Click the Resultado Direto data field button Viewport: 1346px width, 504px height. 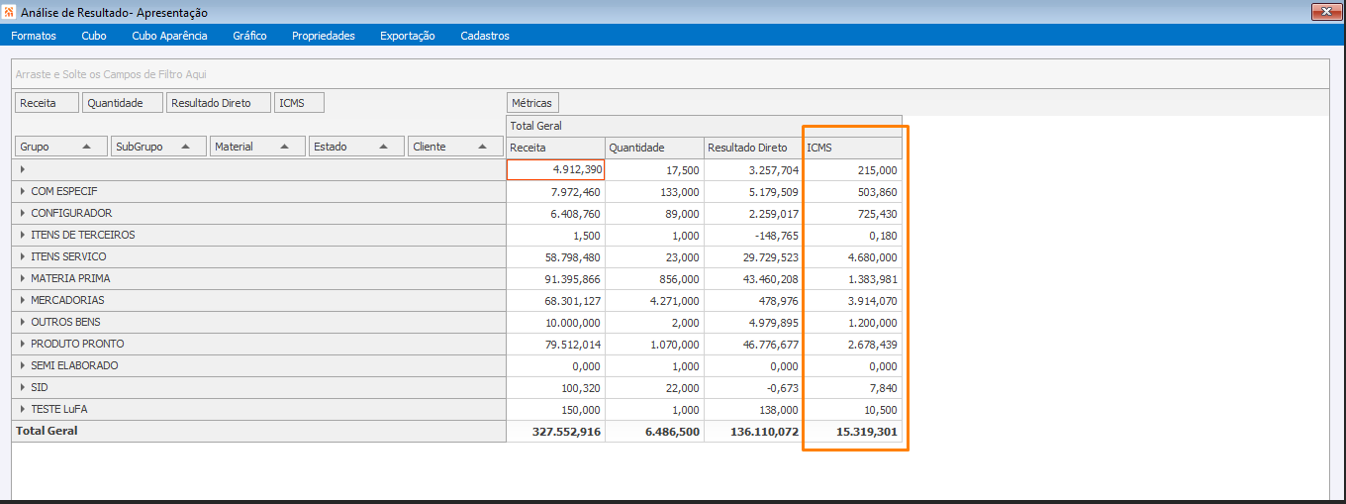(219, 103)
